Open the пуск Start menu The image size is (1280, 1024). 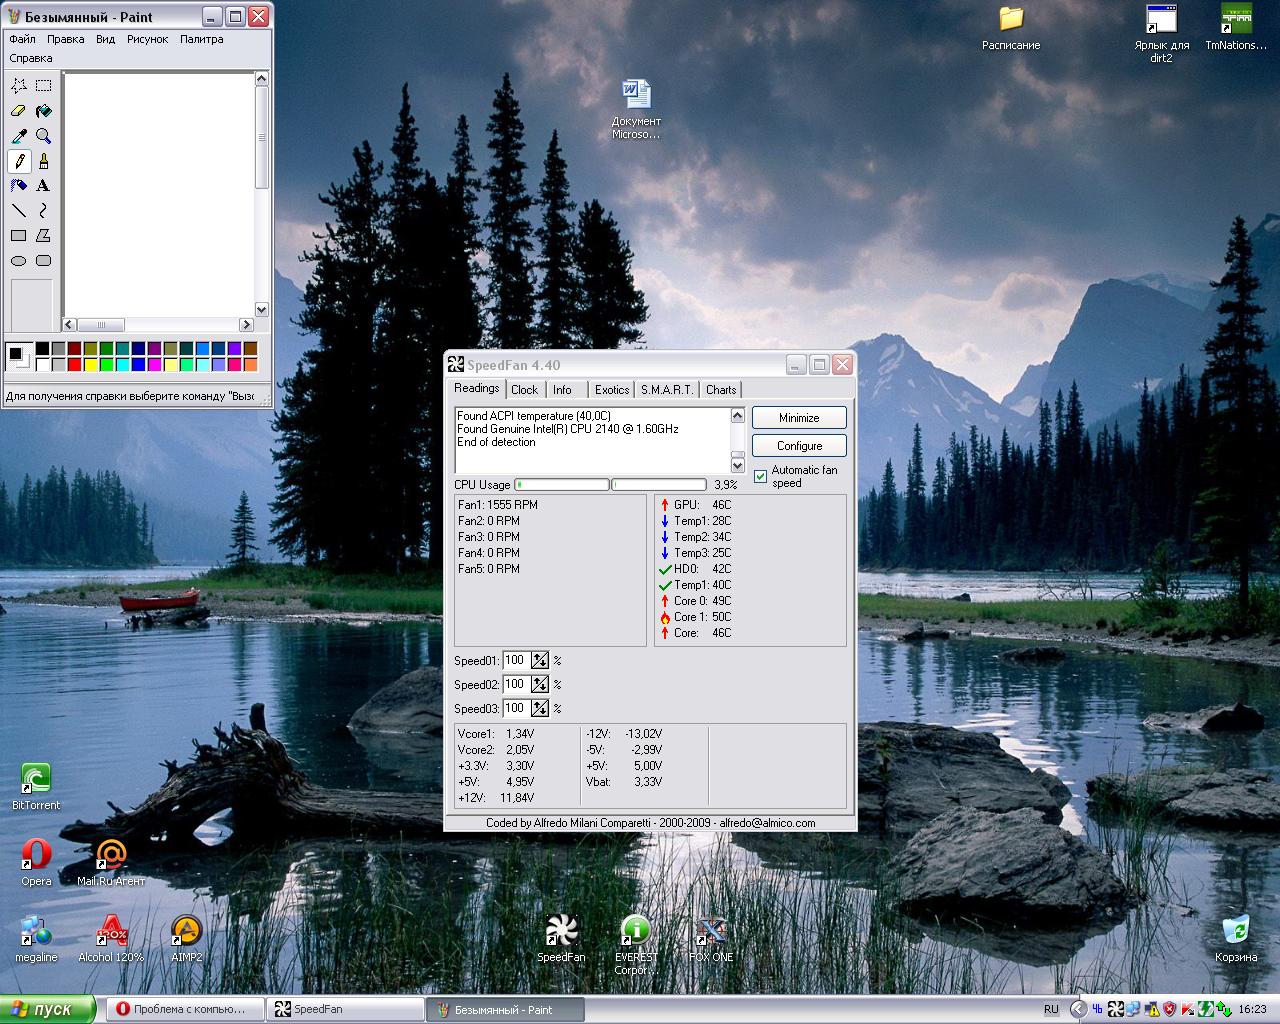coord(48,1009)
